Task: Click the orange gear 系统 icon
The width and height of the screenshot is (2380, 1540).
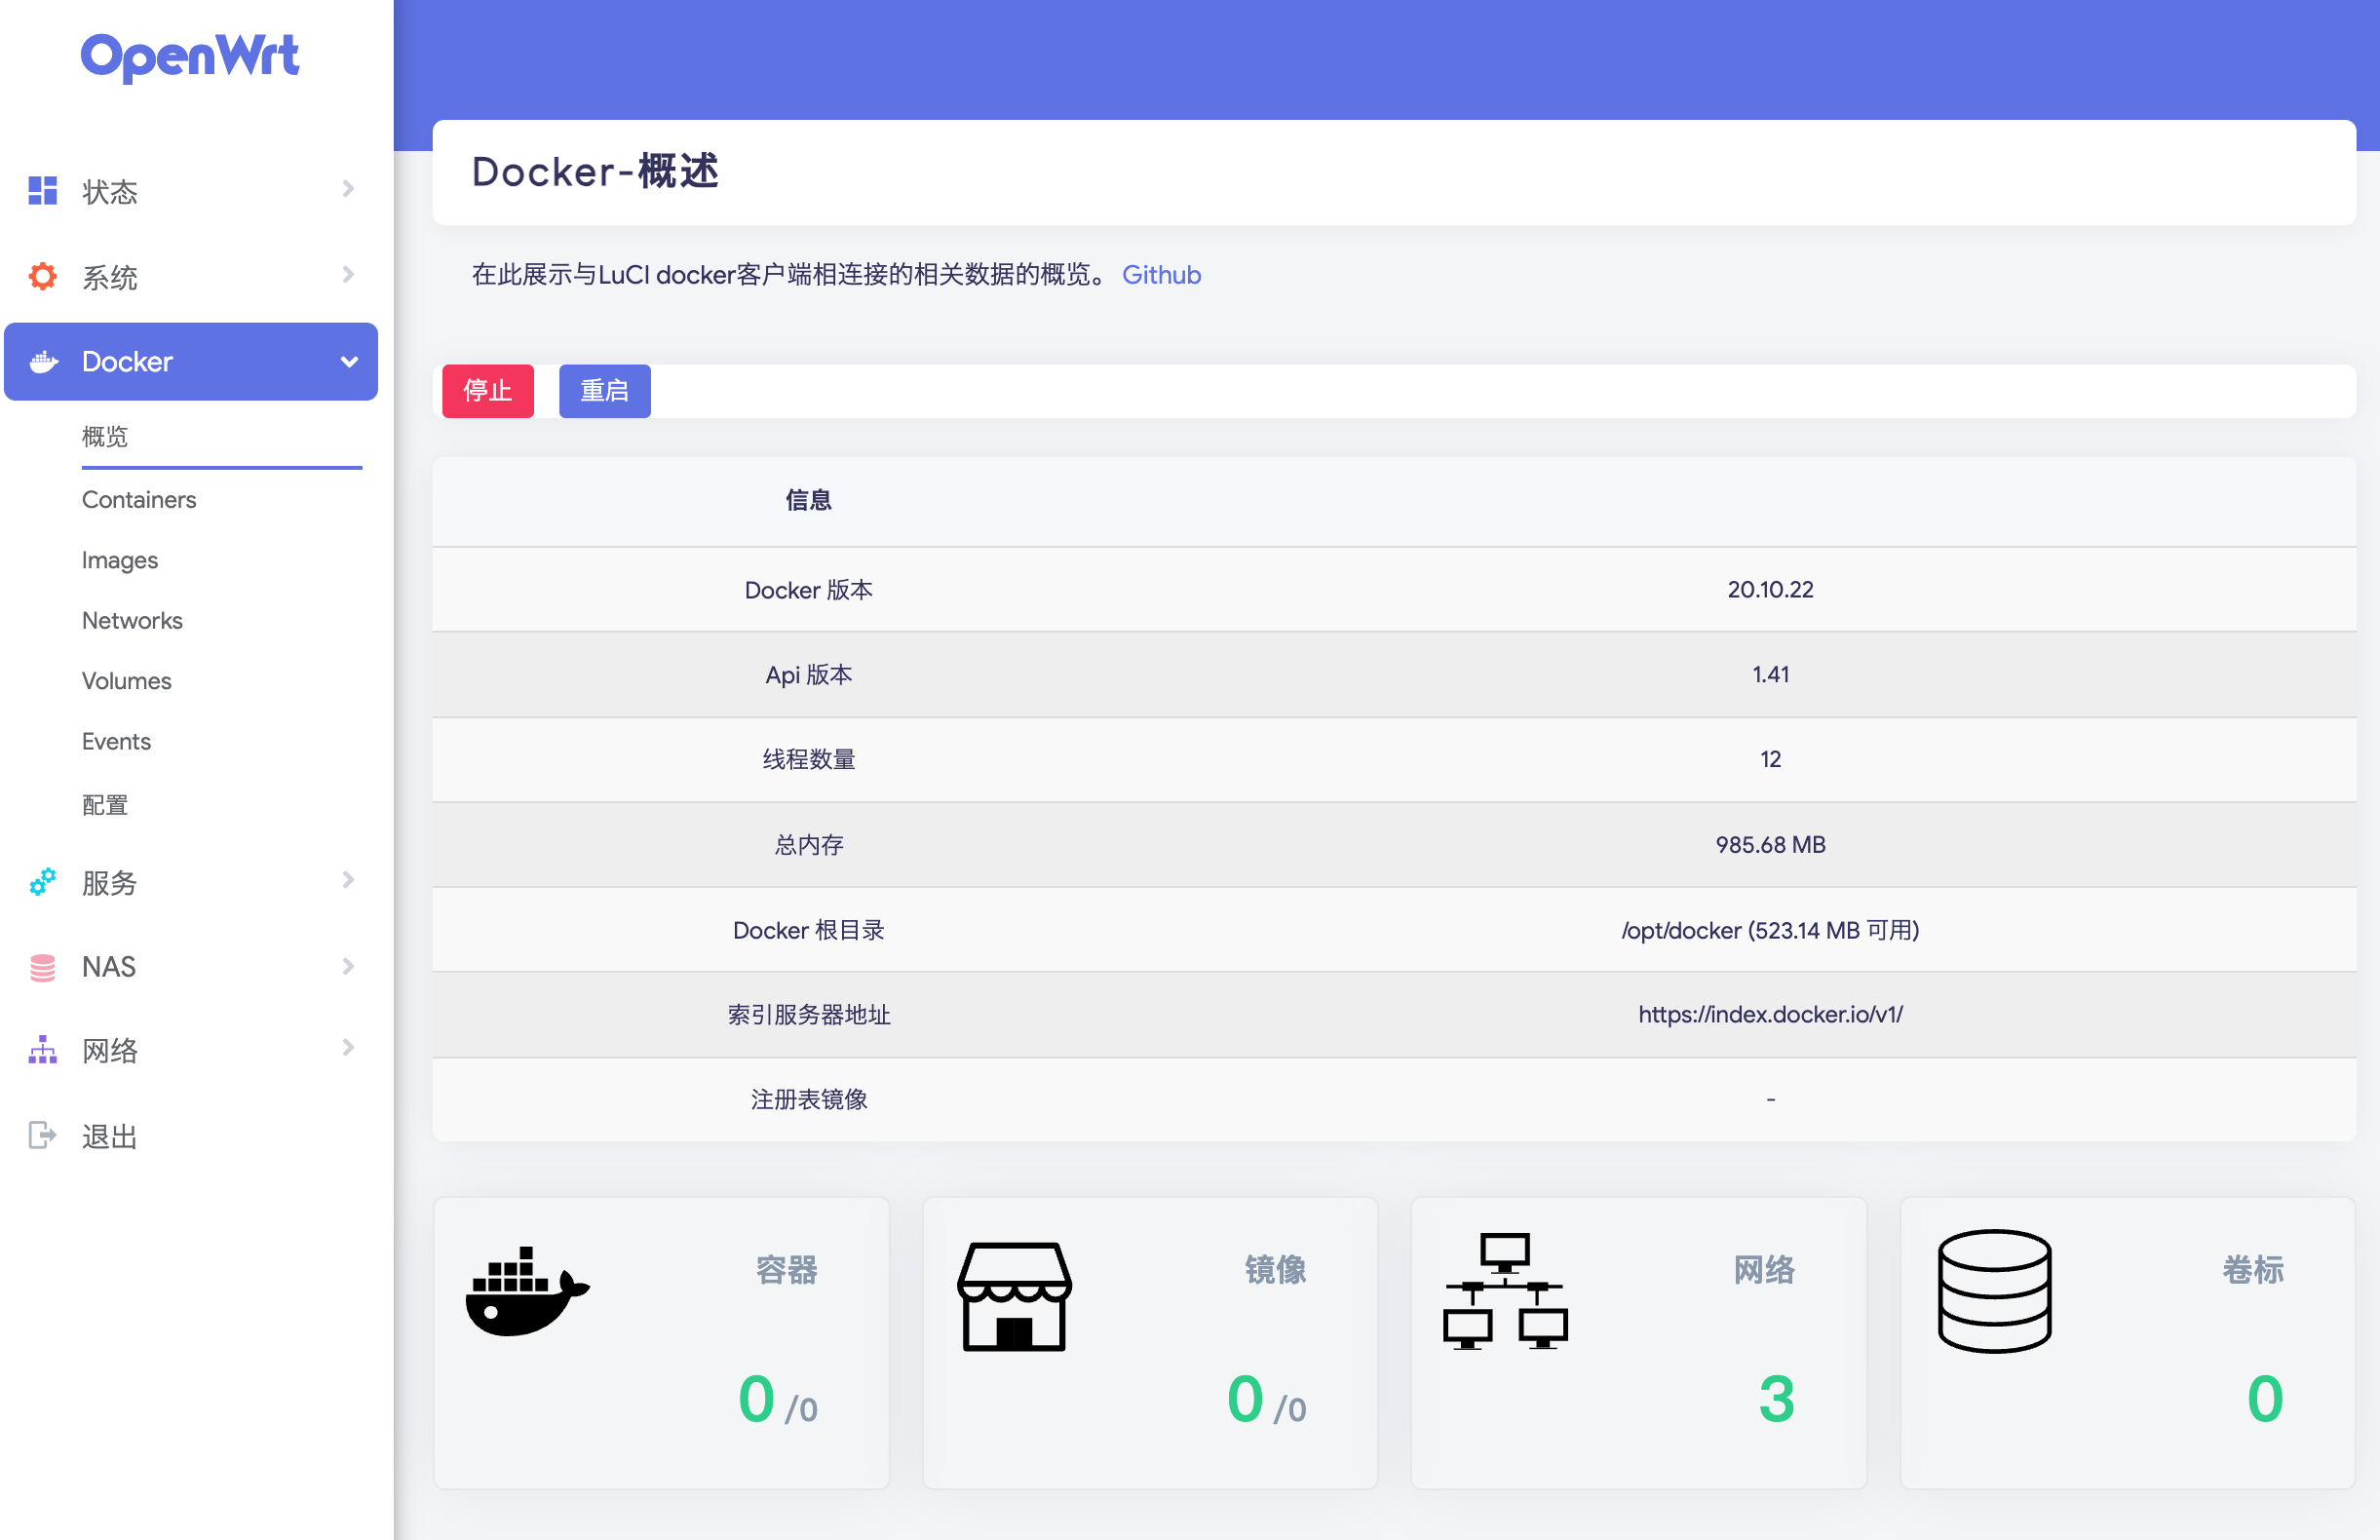Action: tap(42, 276)
